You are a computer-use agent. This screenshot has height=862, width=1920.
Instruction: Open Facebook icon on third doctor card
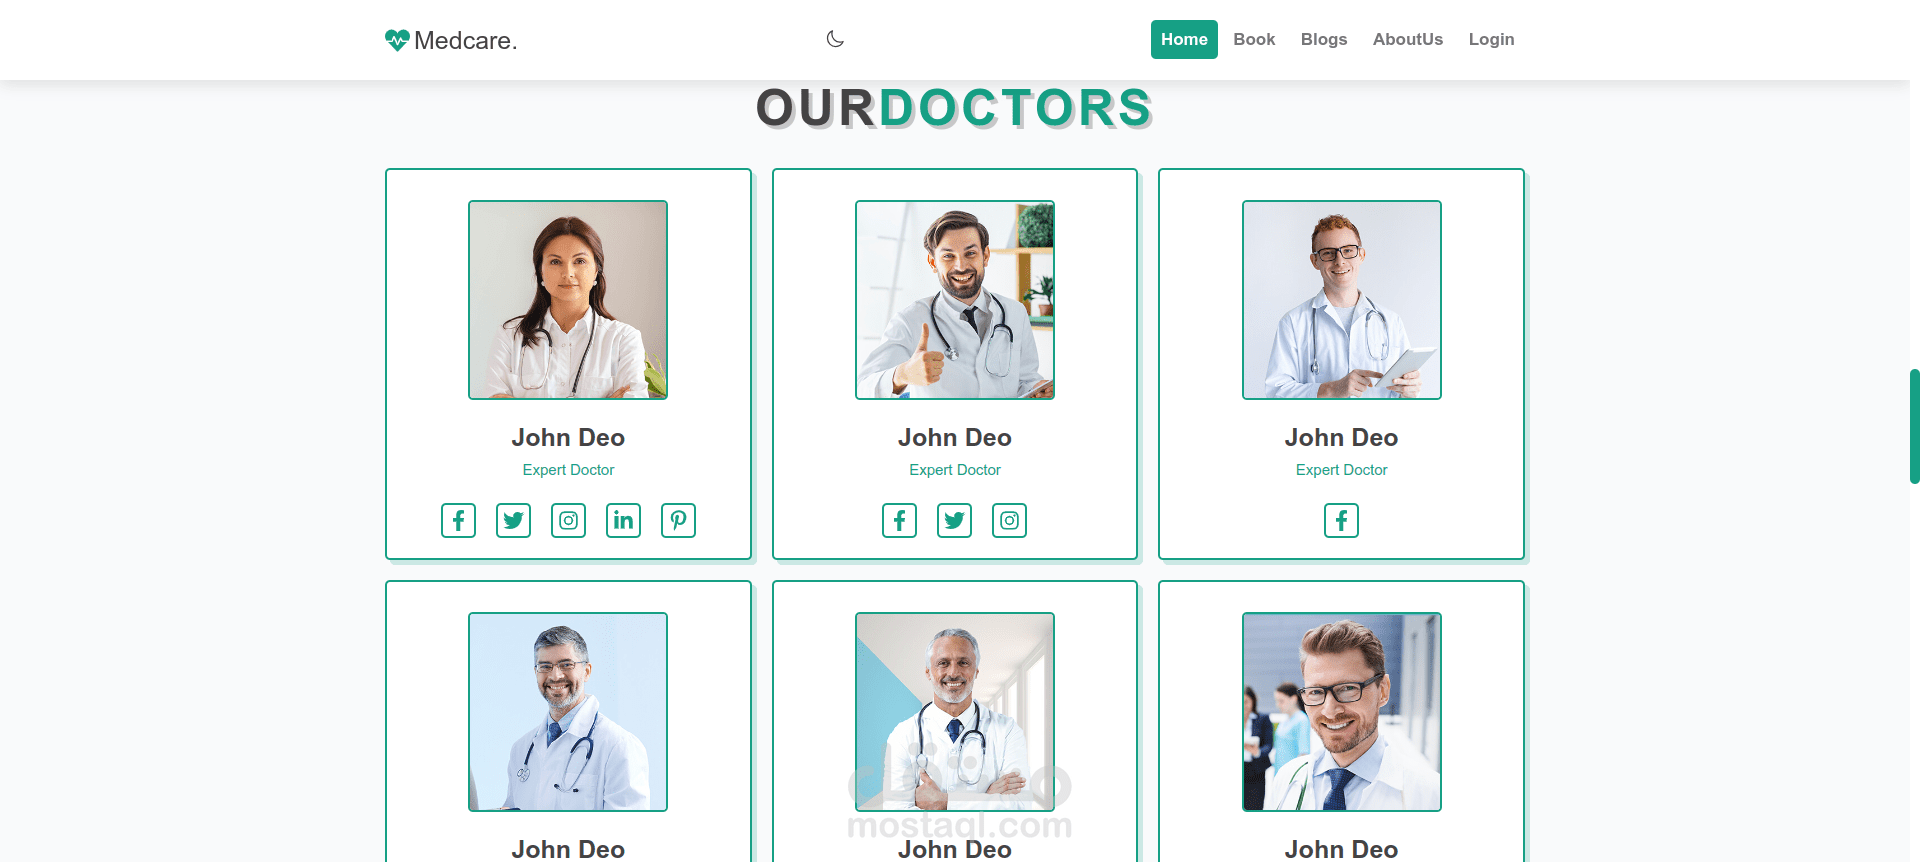tap(1341, 520)
